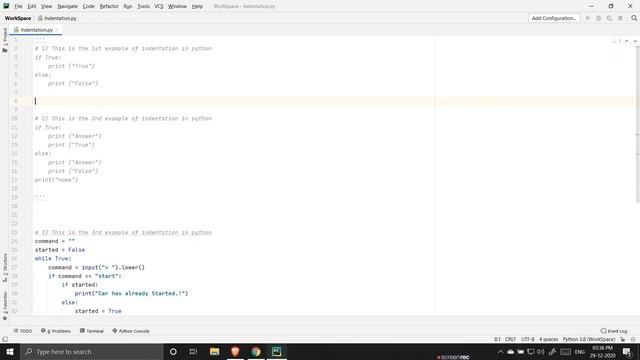Click the WorkSpace breadcrumb in navigation bar
640x360 pixels.
point(18,18)
